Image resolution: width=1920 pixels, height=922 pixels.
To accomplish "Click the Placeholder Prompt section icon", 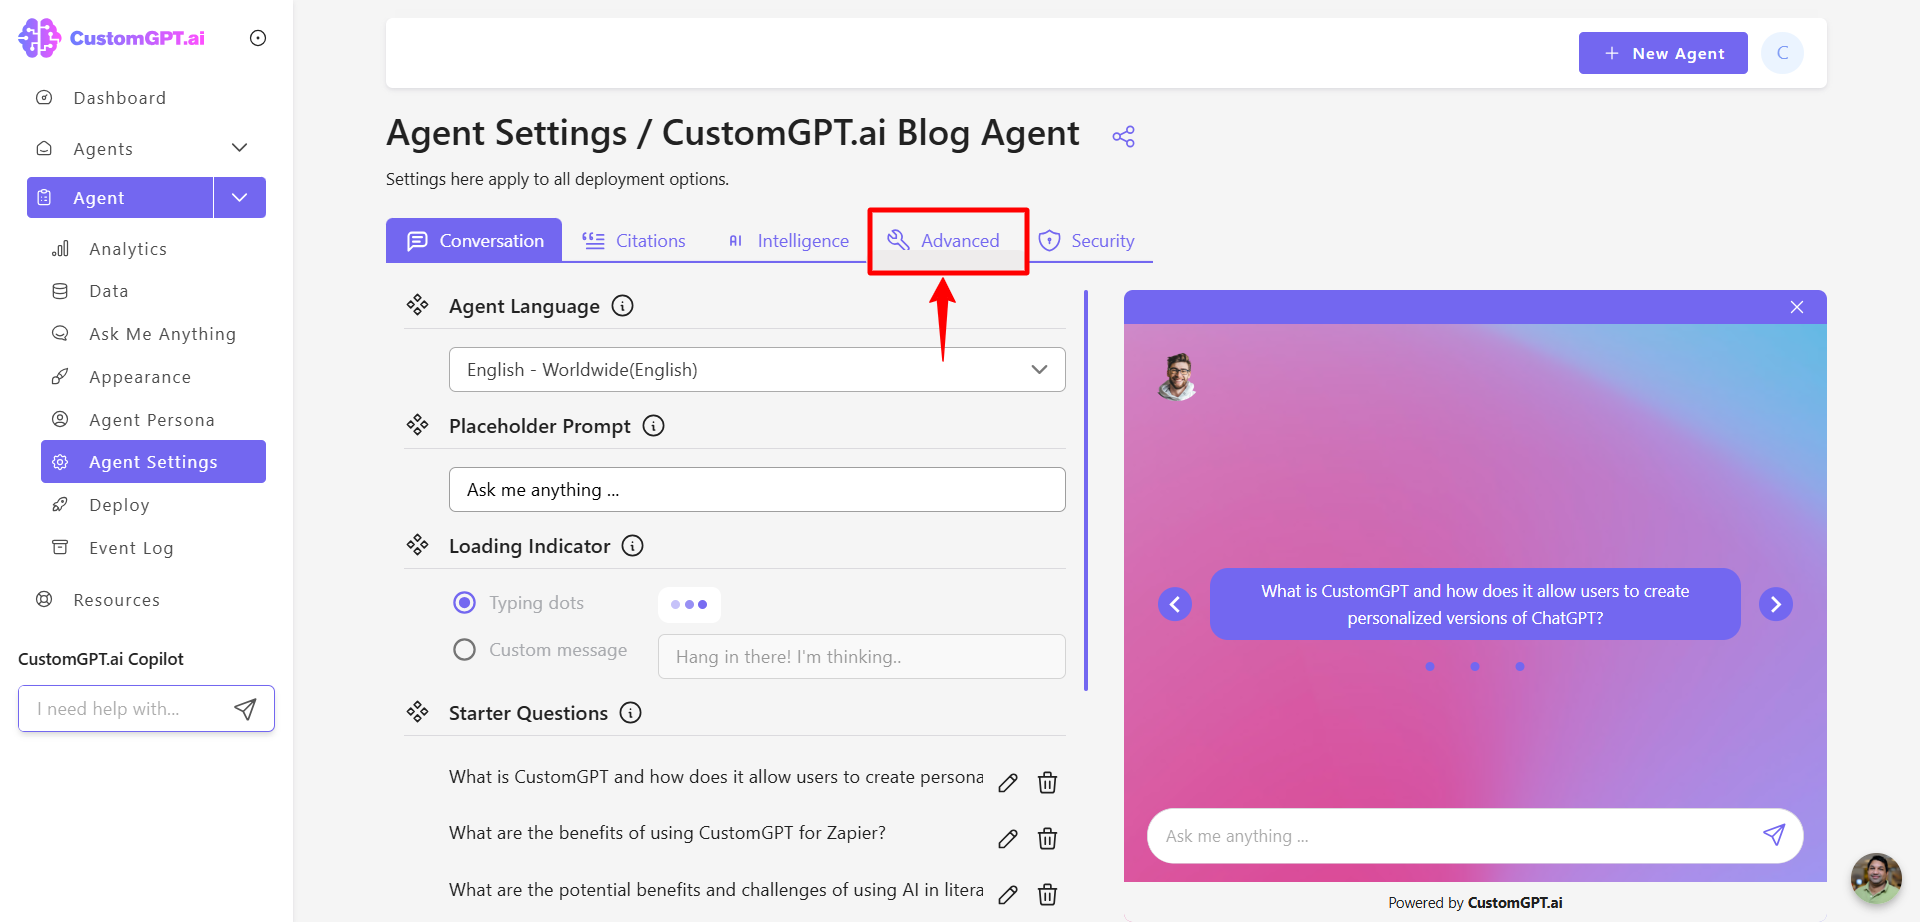I will click(417, 425).
